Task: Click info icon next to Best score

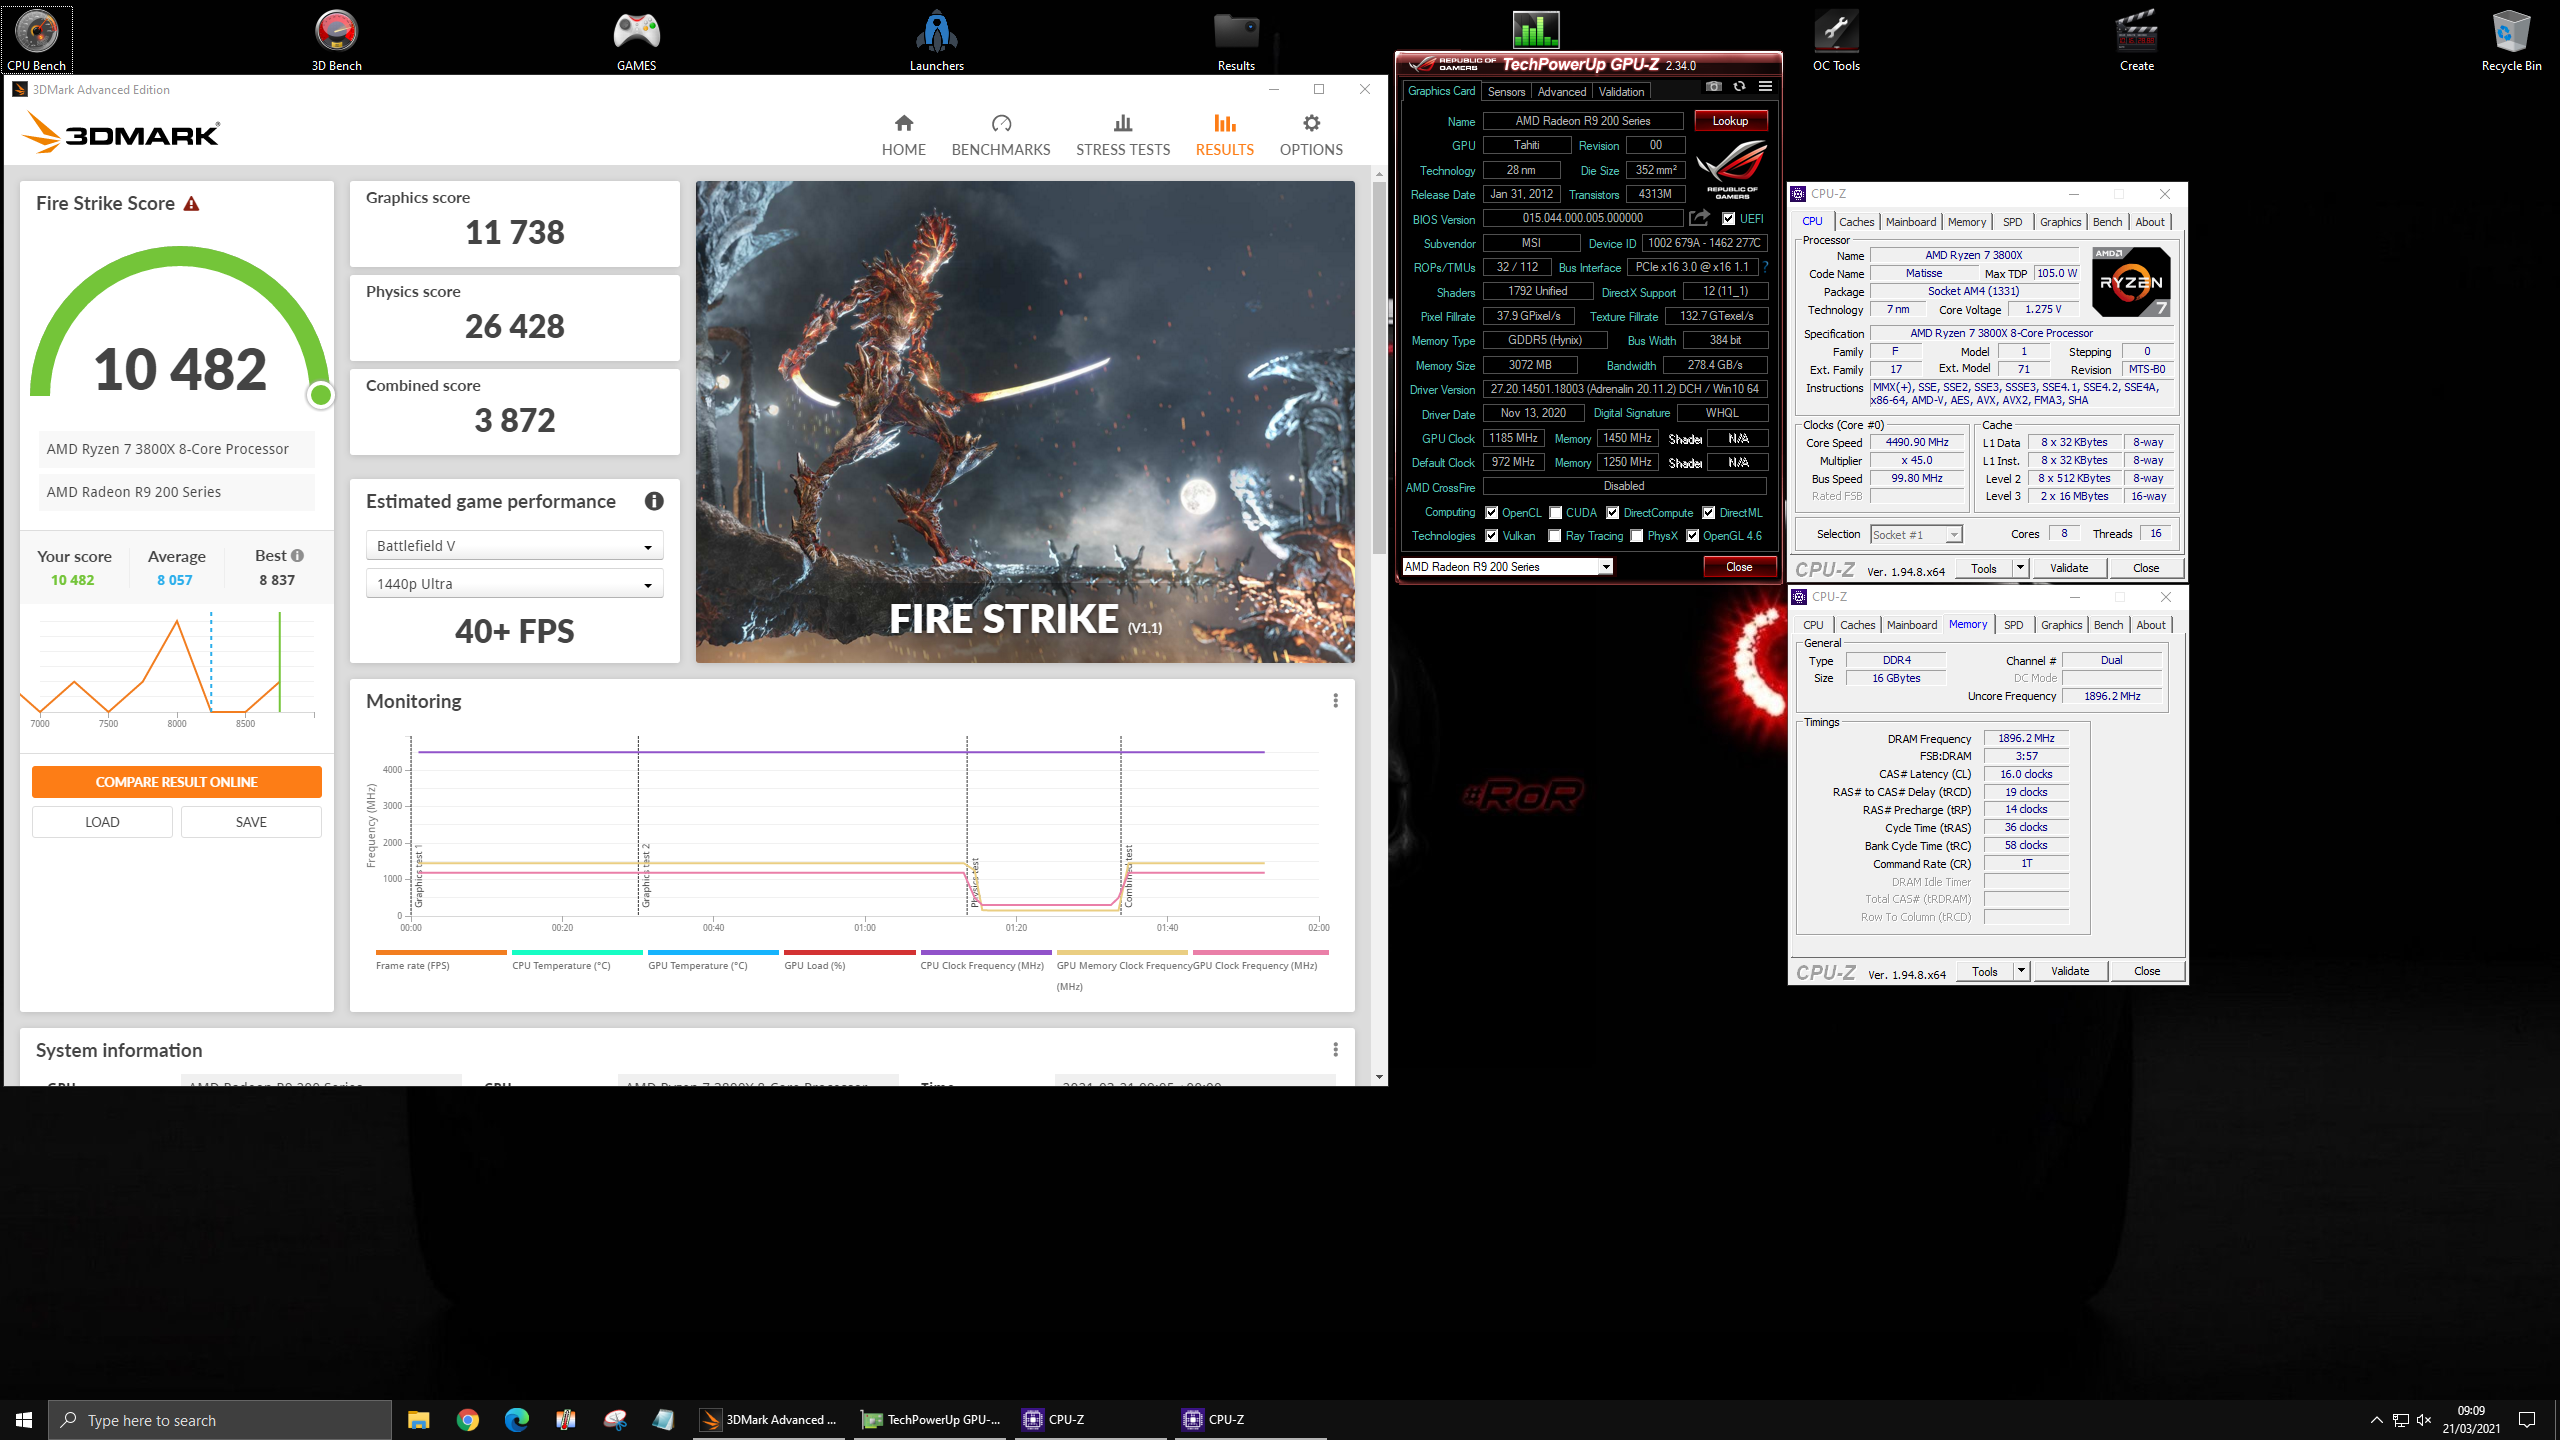Action: (x=297, y=555)
